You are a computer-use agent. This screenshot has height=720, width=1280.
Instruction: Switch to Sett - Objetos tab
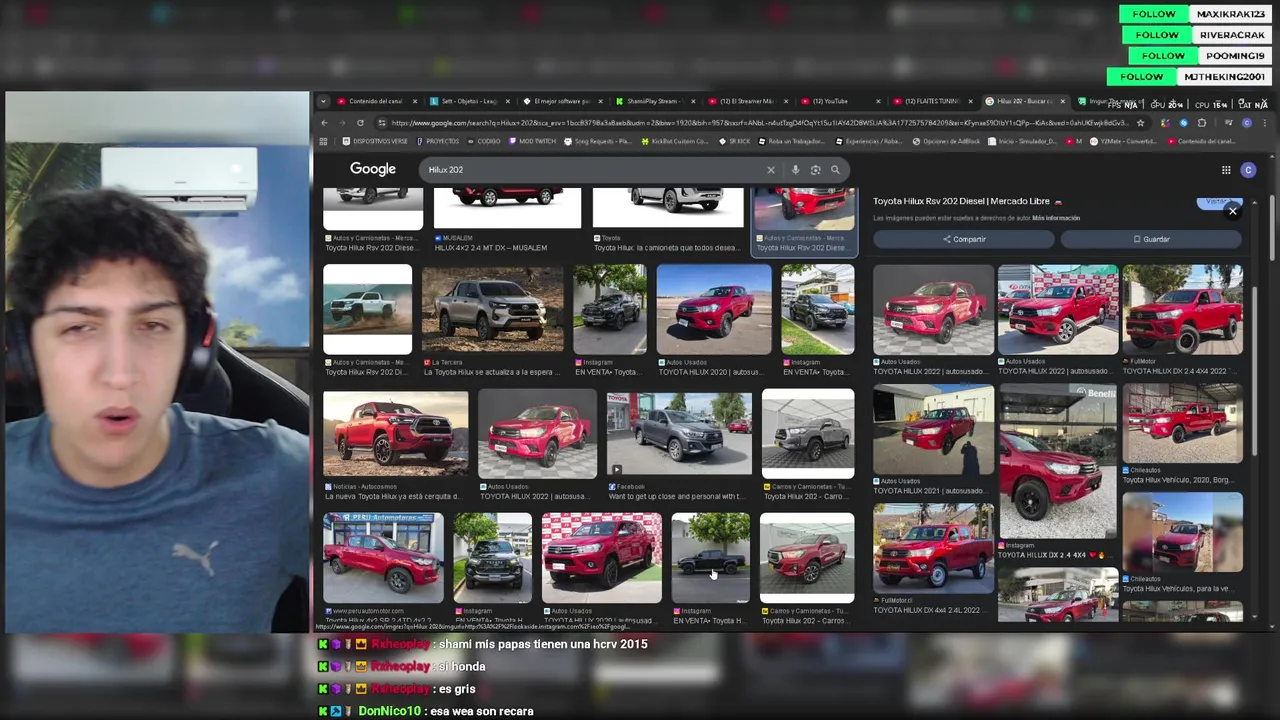coord(469,101)
